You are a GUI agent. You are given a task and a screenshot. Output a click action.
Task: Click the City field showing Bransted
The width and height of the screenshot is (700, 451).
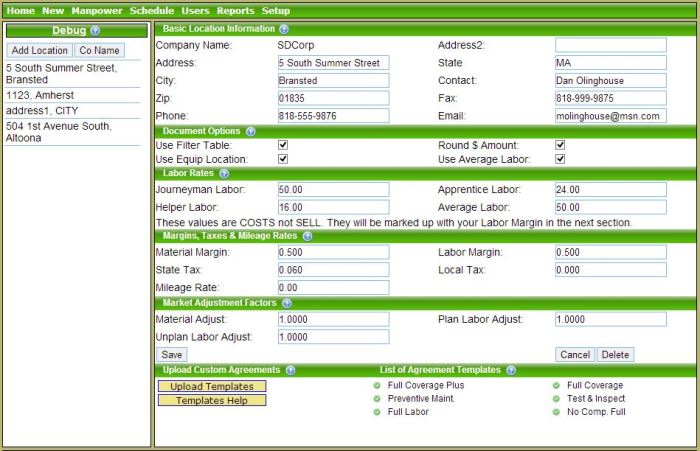(x=333, y=81)
